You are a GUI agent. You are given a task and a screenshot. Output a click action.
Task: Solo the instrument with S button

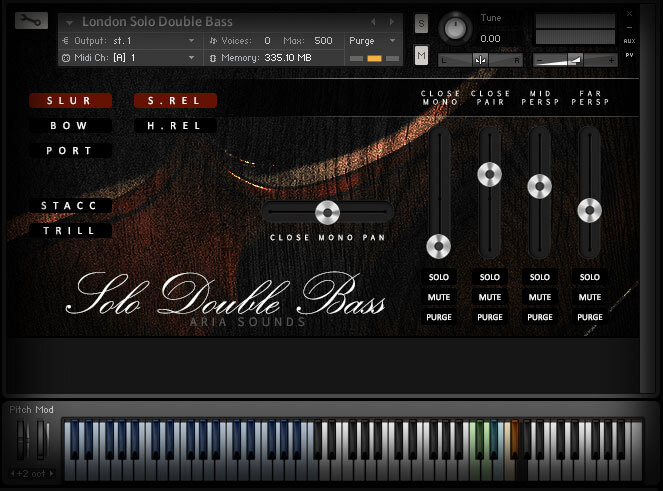tap(421, 24)
